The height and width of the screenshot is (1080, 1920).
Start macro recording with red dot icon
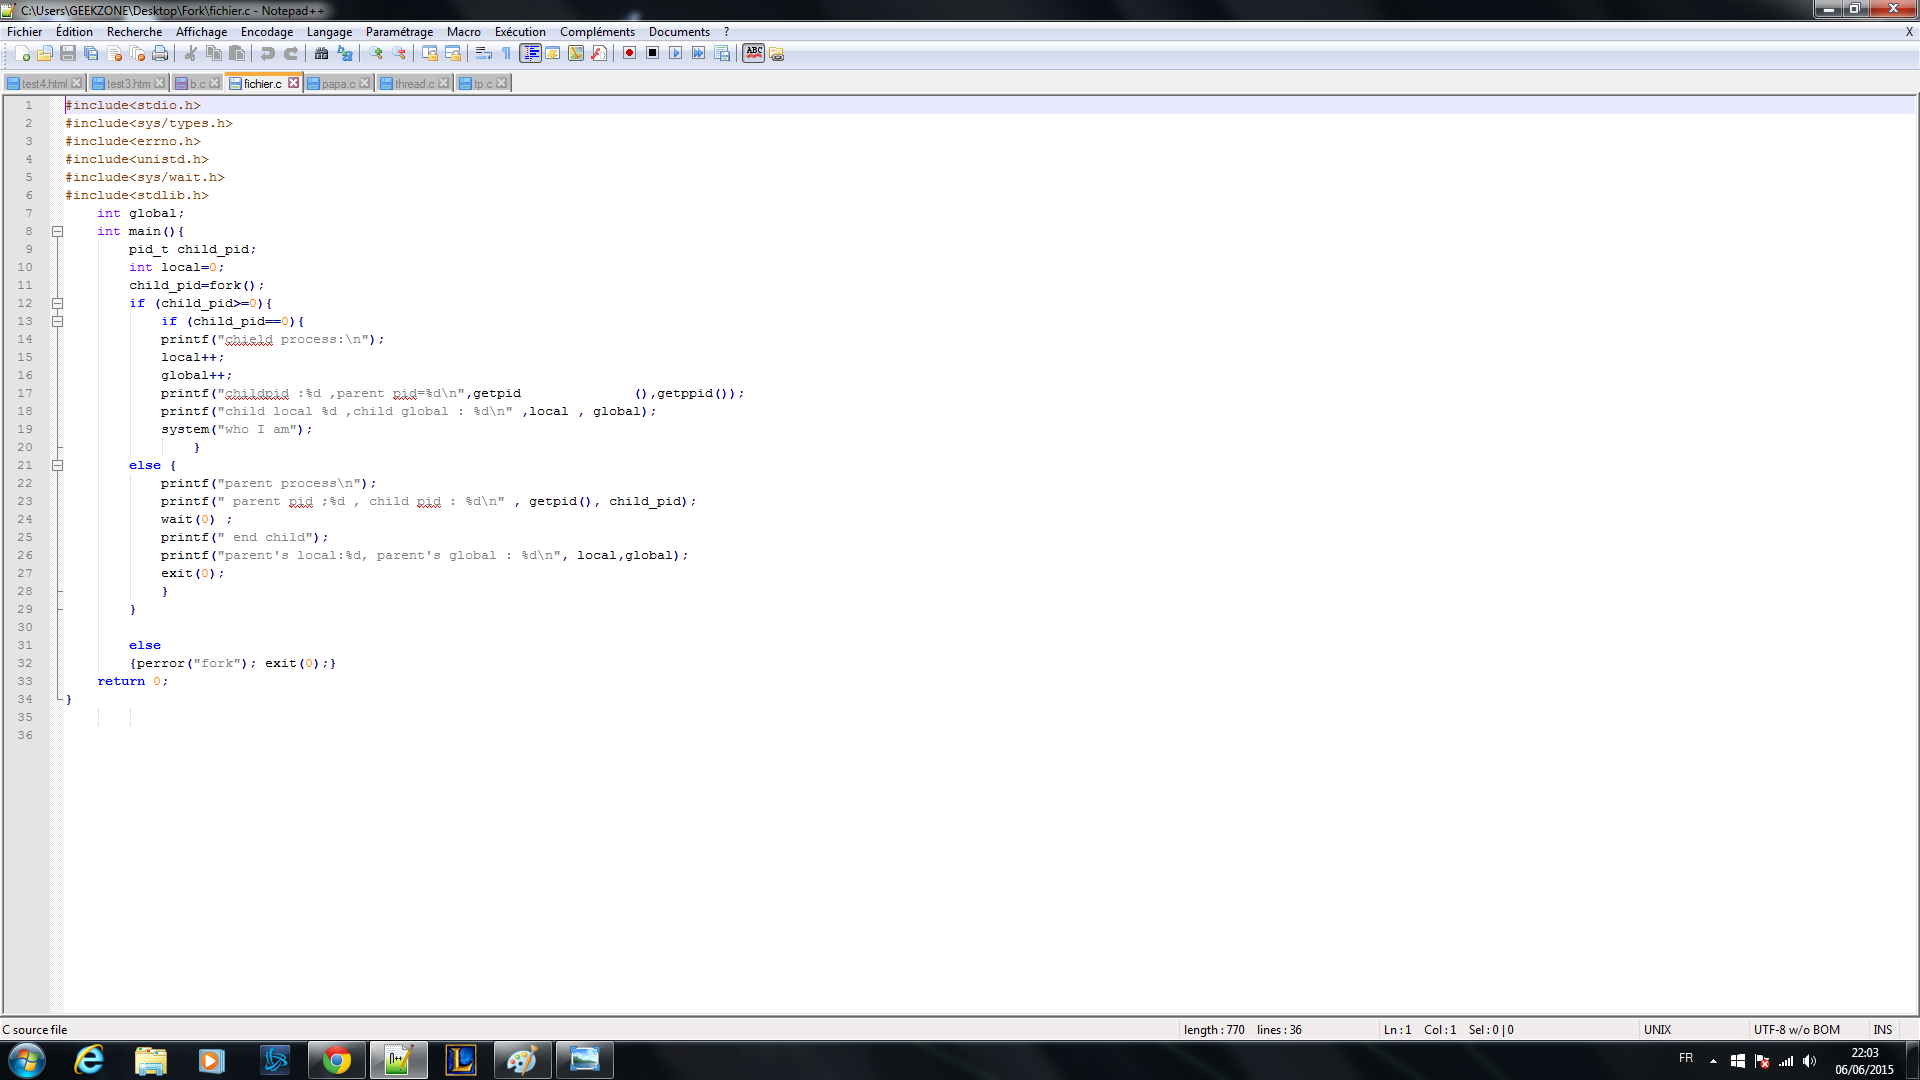click(630, 54)
